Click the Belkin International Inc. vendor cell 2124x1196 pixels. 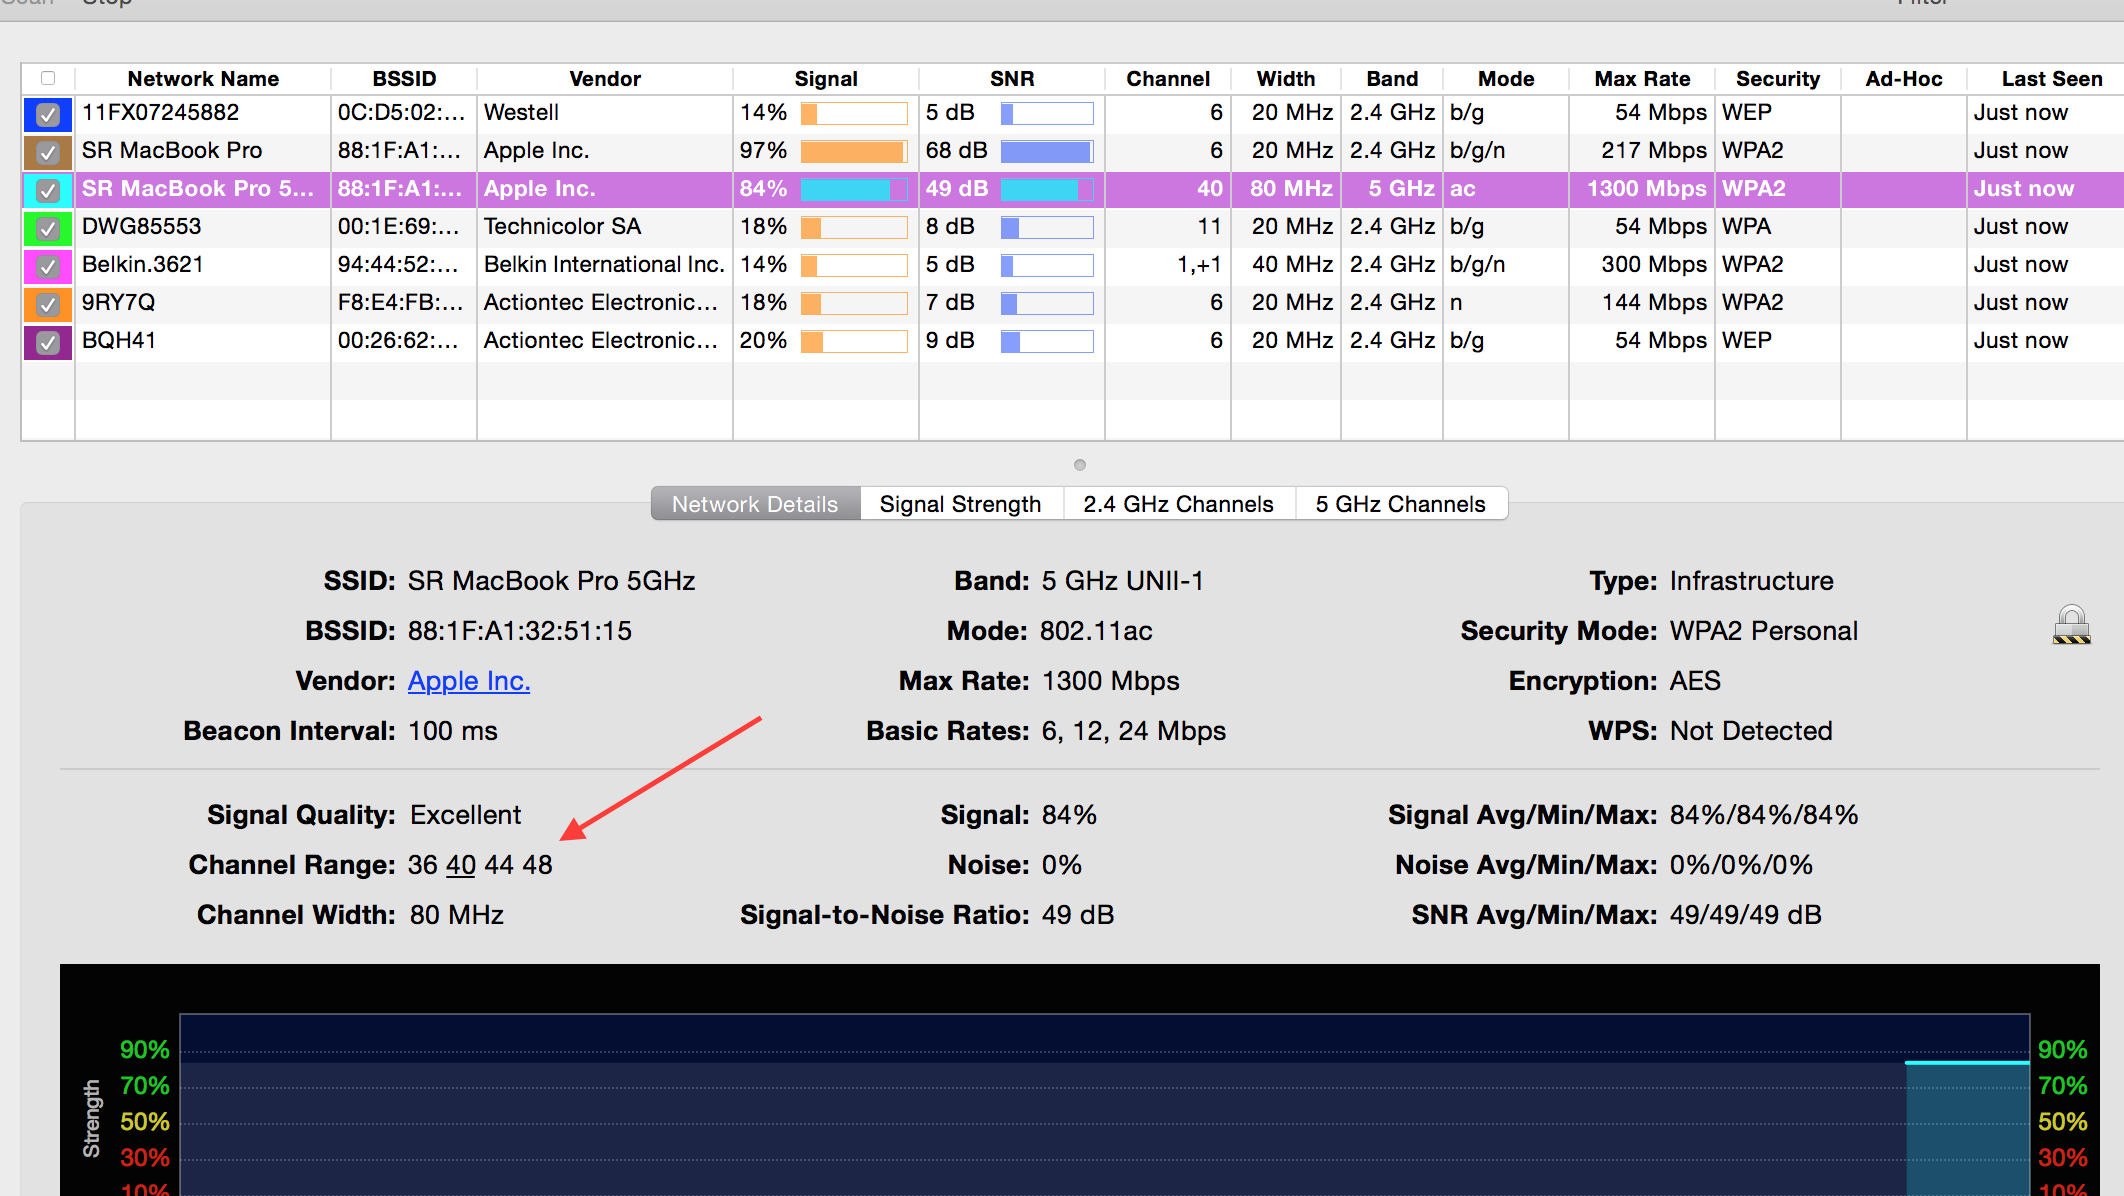pos(604,265)
